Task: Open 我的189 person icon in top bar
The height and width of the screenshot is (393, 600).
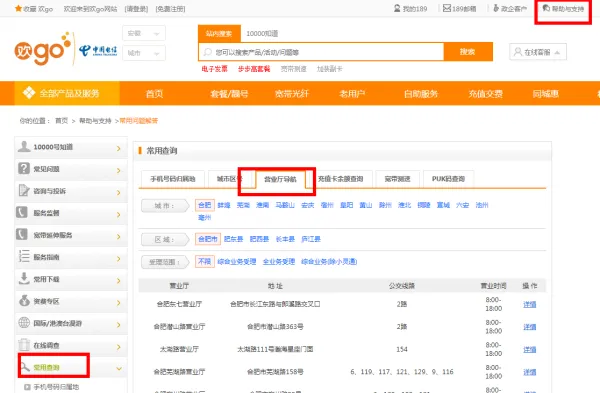Action: (397, 8)
